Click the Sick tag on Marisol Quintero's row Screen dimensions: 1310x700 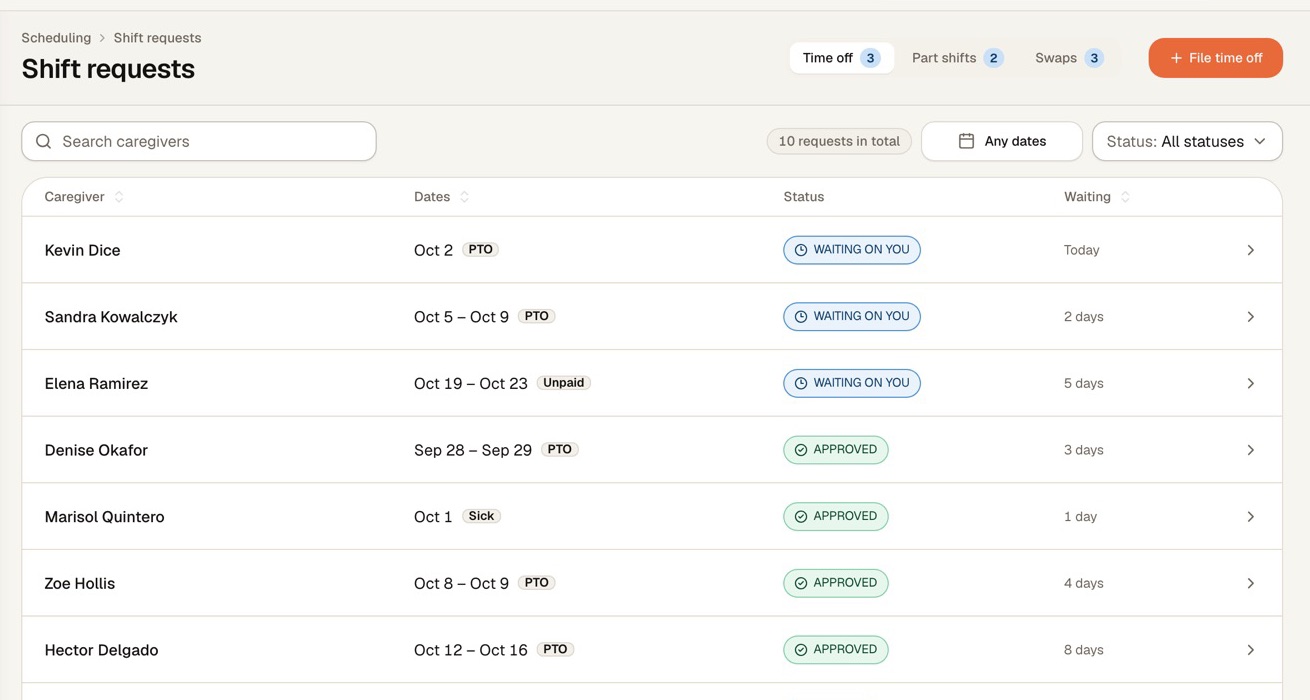click(x=481, y=516)
